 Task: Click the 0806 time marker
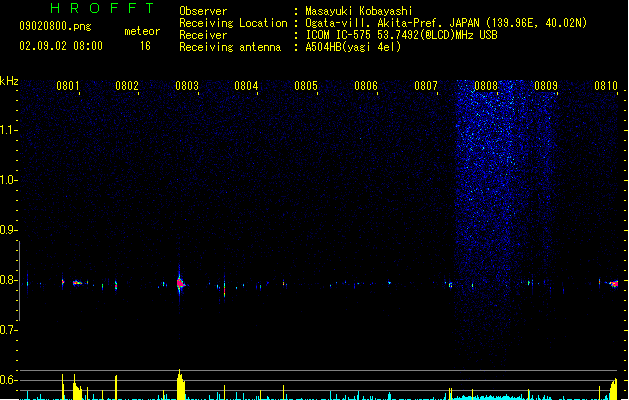pos(366,86)
